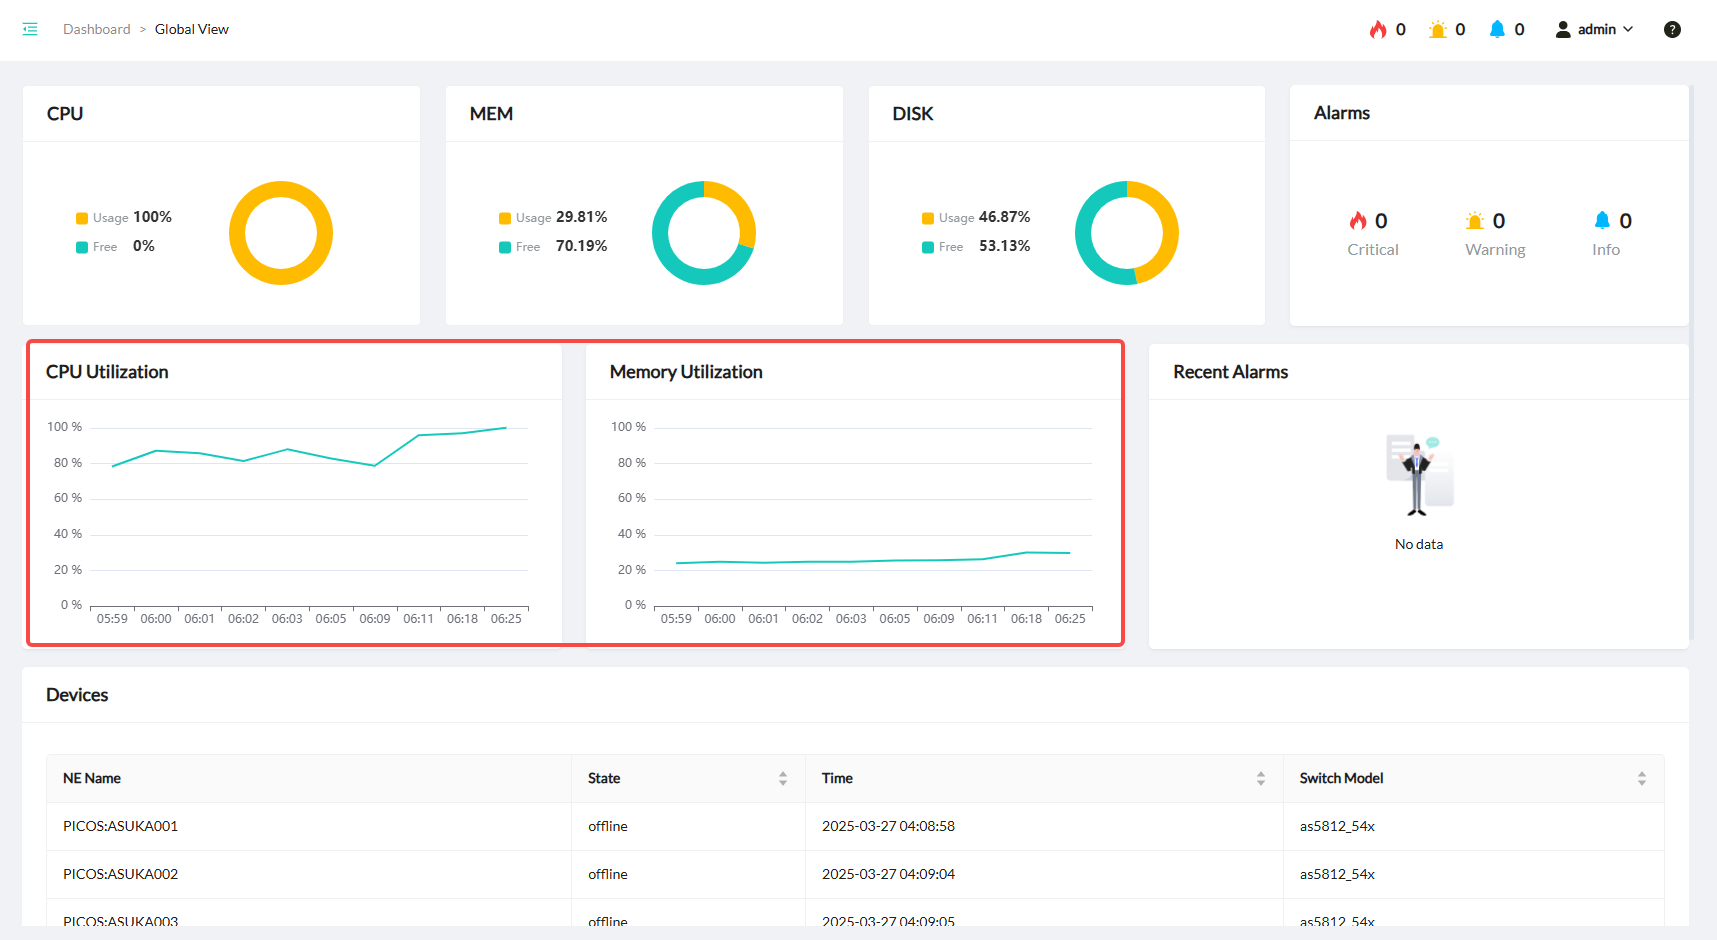
Task: Select the PICOS:ASUKA002 device entry
Action: click(x=120, y=874)
